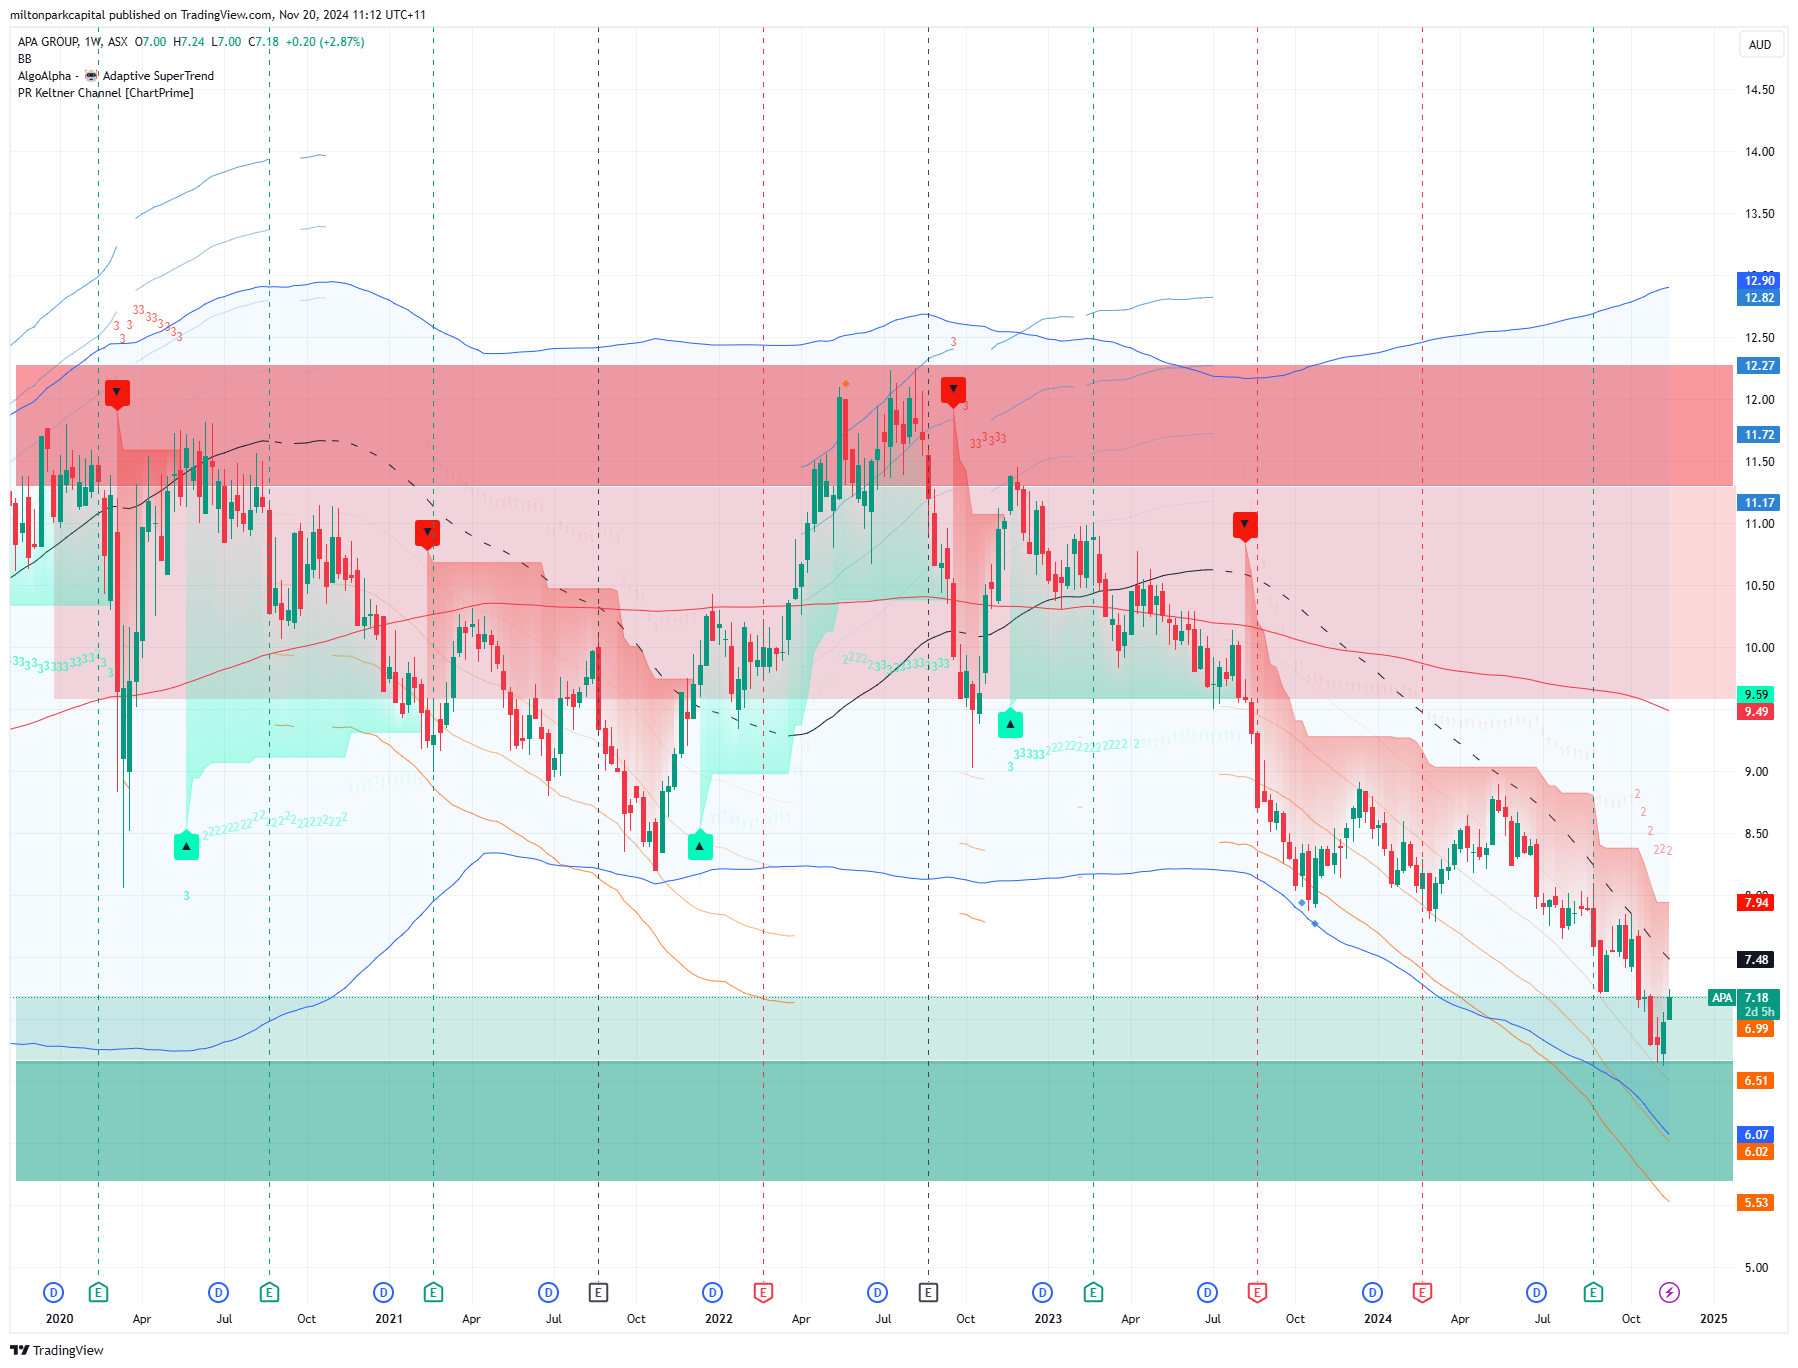Click the orange 6.02 price label
Viewport: 1798px width, 1368px height.
click(x=1756, y=1152)
